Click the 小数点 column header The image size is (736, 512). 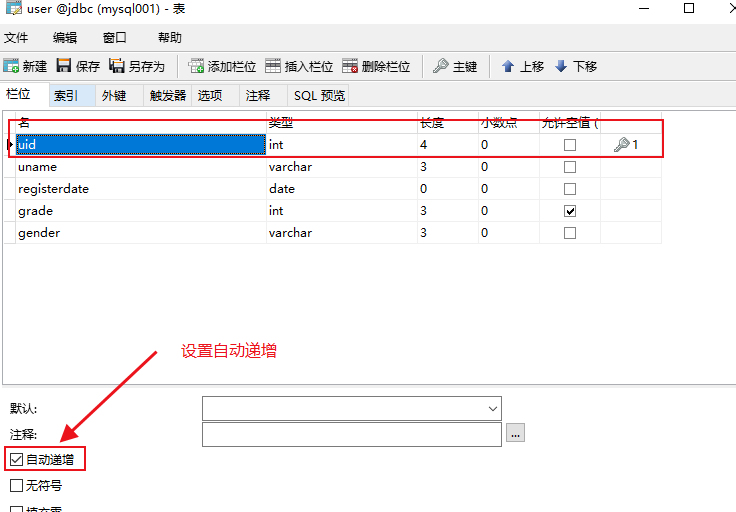coord(509,123)
